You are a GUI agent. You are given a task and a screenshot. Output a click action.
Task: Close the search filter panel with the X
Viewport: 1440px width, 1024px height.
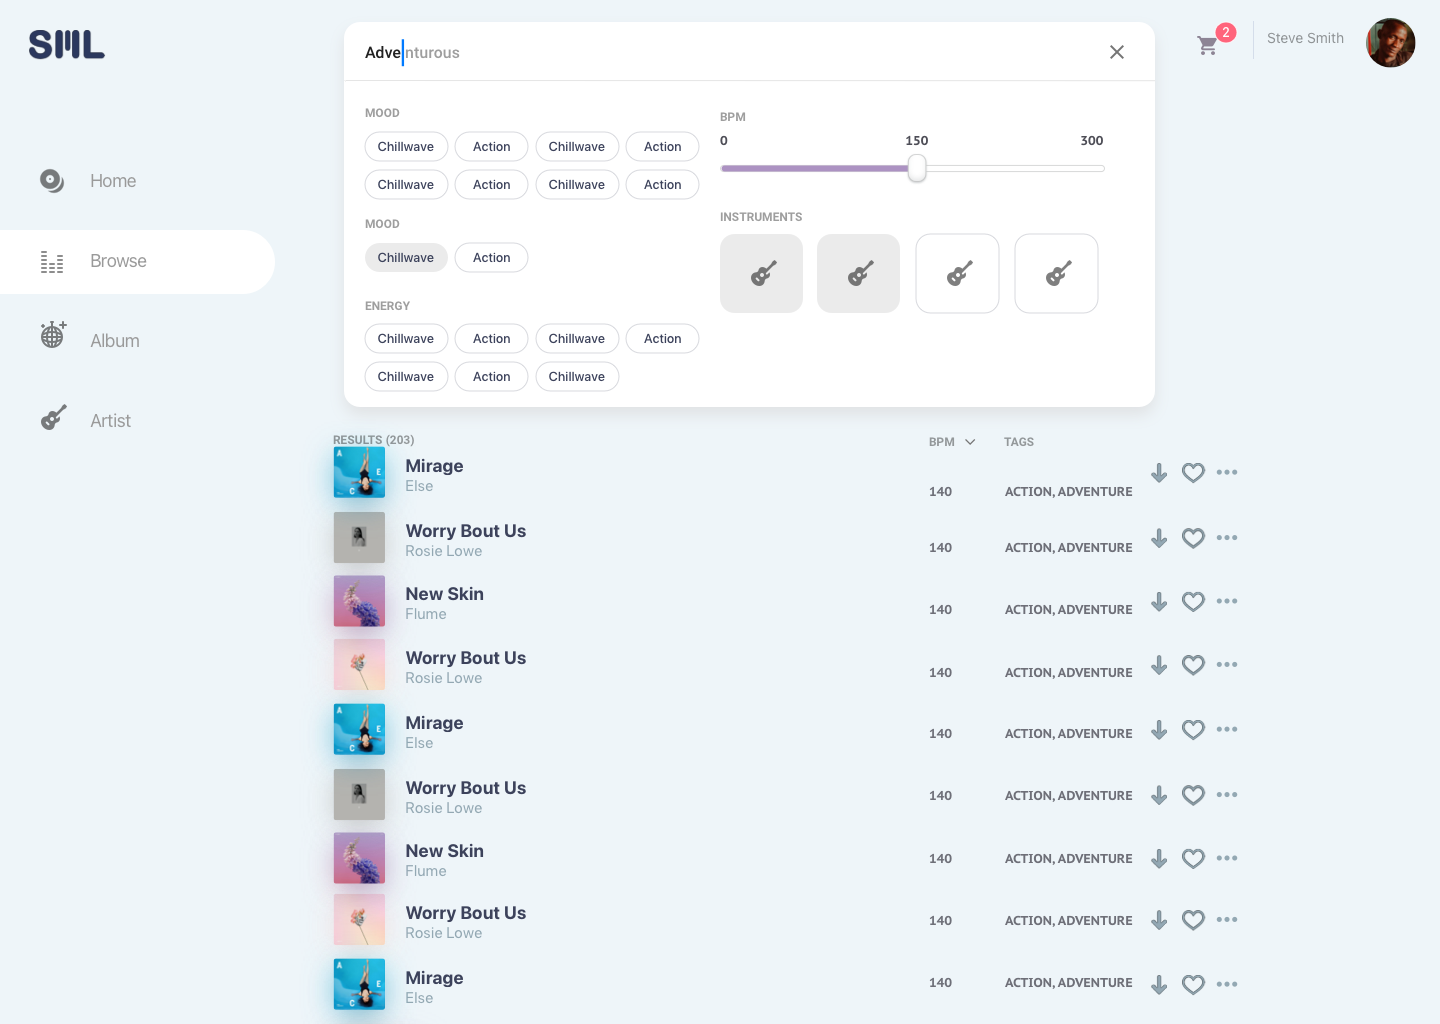click(1117, 52)
